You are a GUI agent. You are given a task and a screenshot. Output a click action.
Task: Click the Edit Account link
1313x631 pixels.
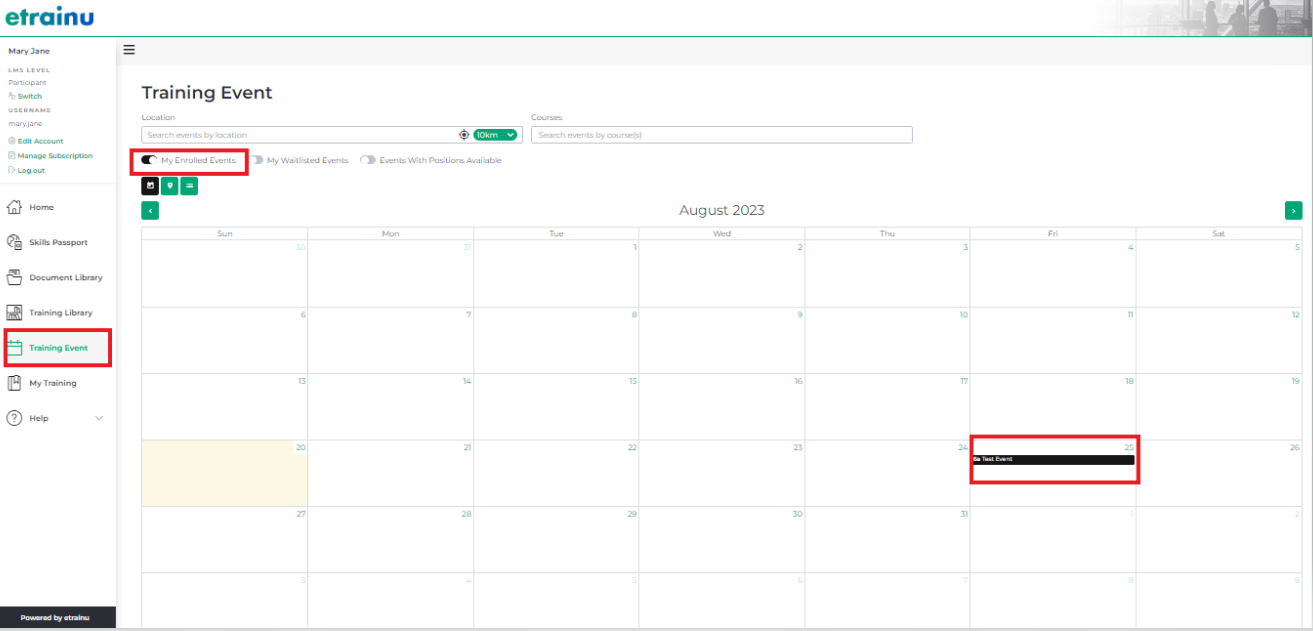(x=40, y=141)
